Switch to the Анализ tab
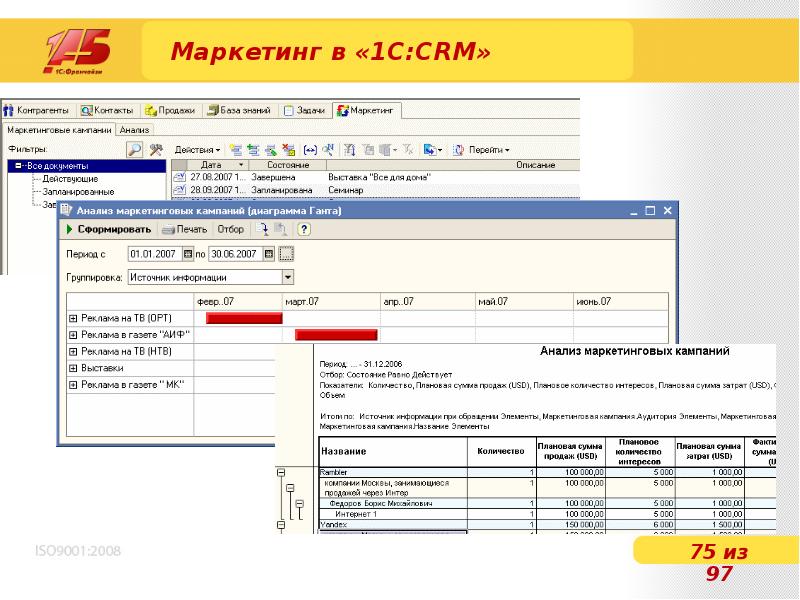The height and width of the screenshot is (600, 800). [134, 129]
